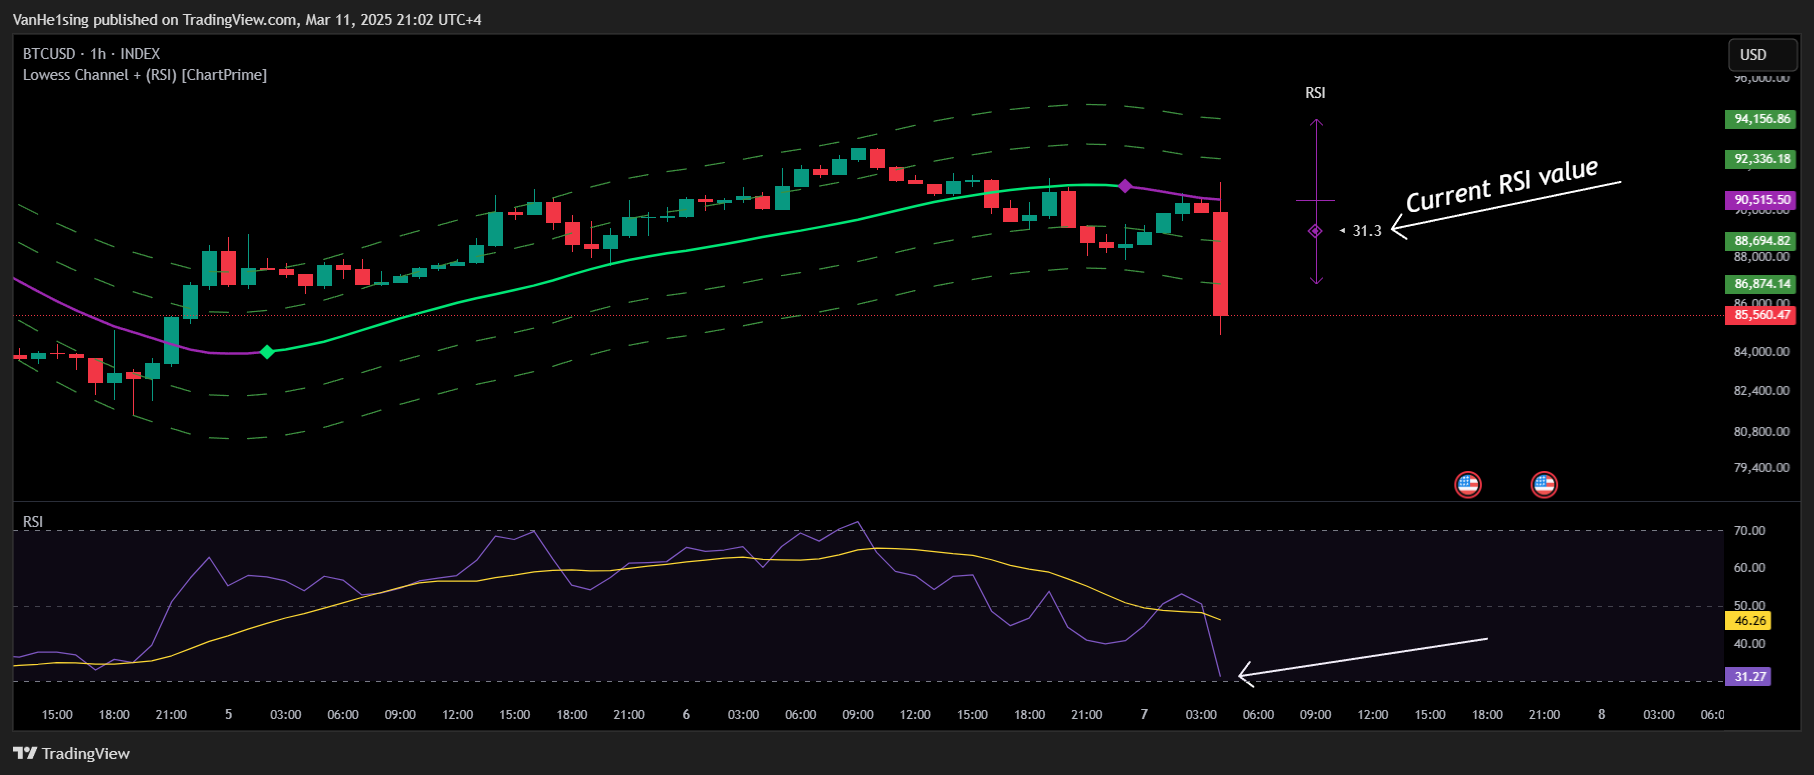Click the 31.3 current RSI gauge value
The image size is (1814, 775).
coord(1367,231)
